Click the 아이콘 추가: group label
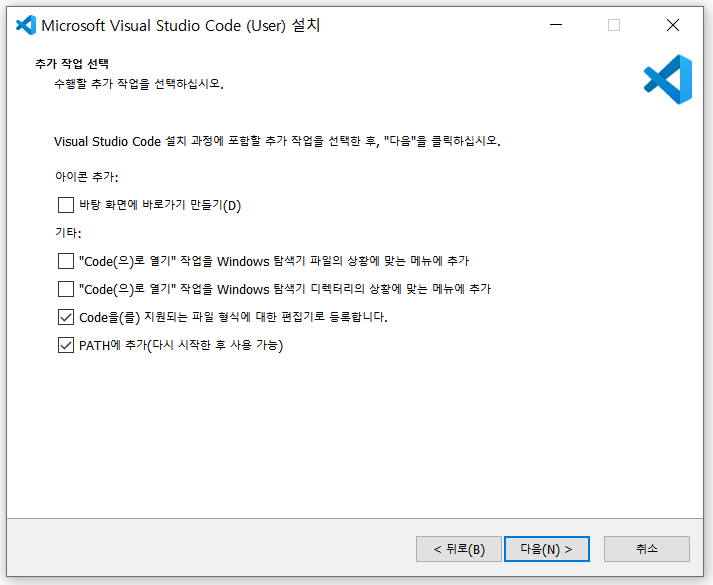Viewport: 713px width, 585px height. pos(87,176)
